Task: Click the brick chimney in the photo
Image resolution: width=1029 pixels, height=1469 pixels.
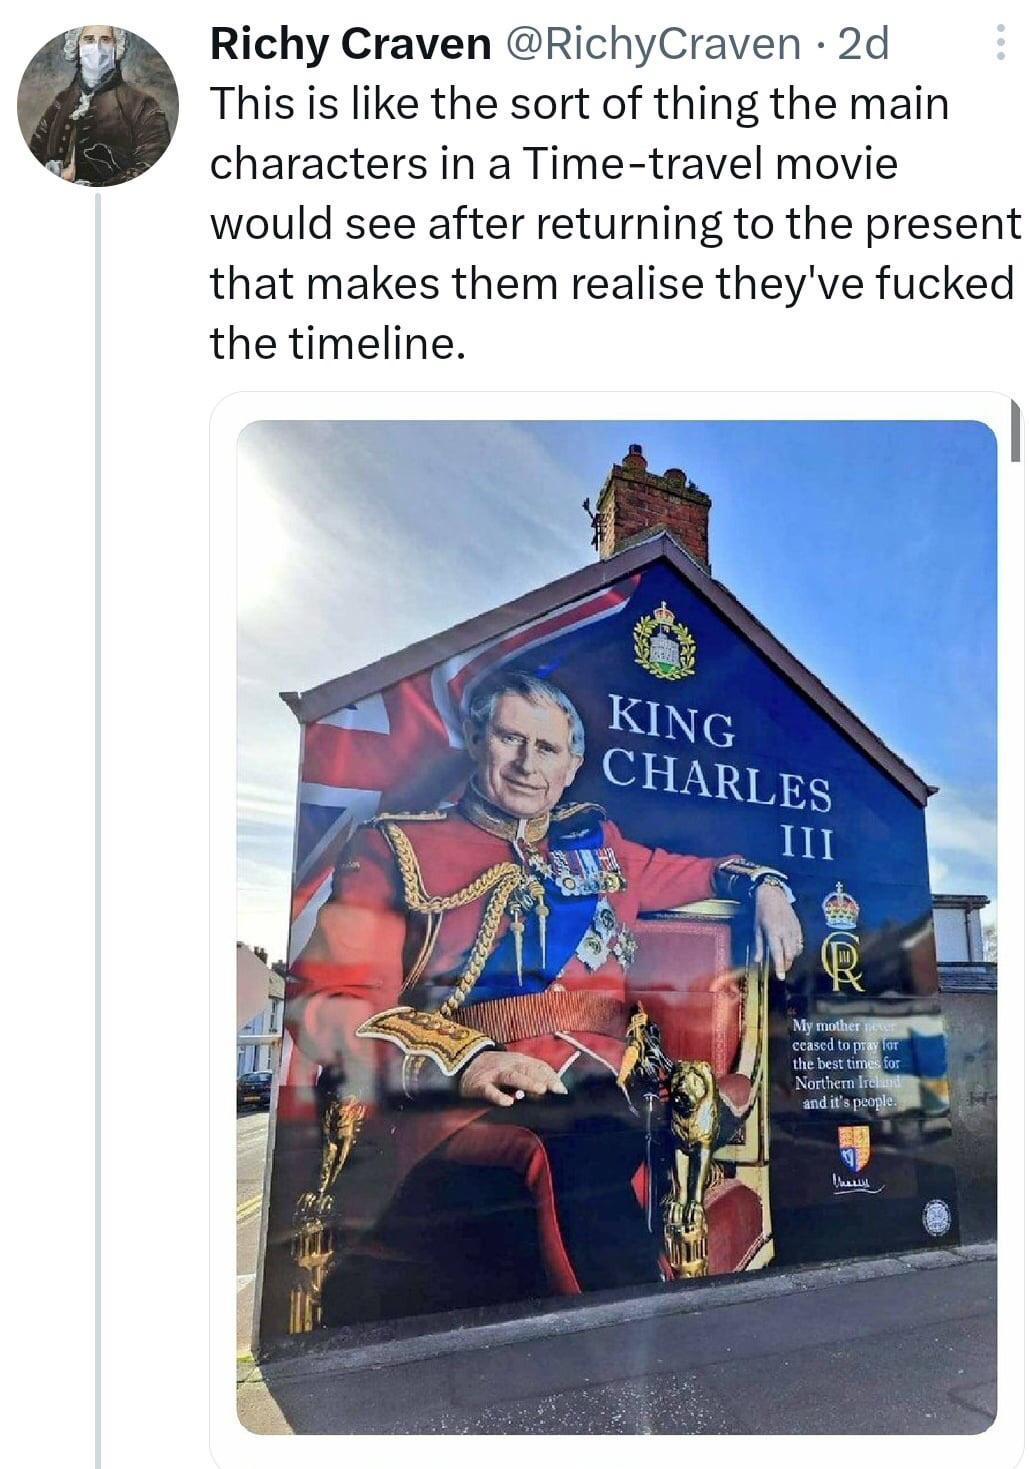Action: coord(653,503)
